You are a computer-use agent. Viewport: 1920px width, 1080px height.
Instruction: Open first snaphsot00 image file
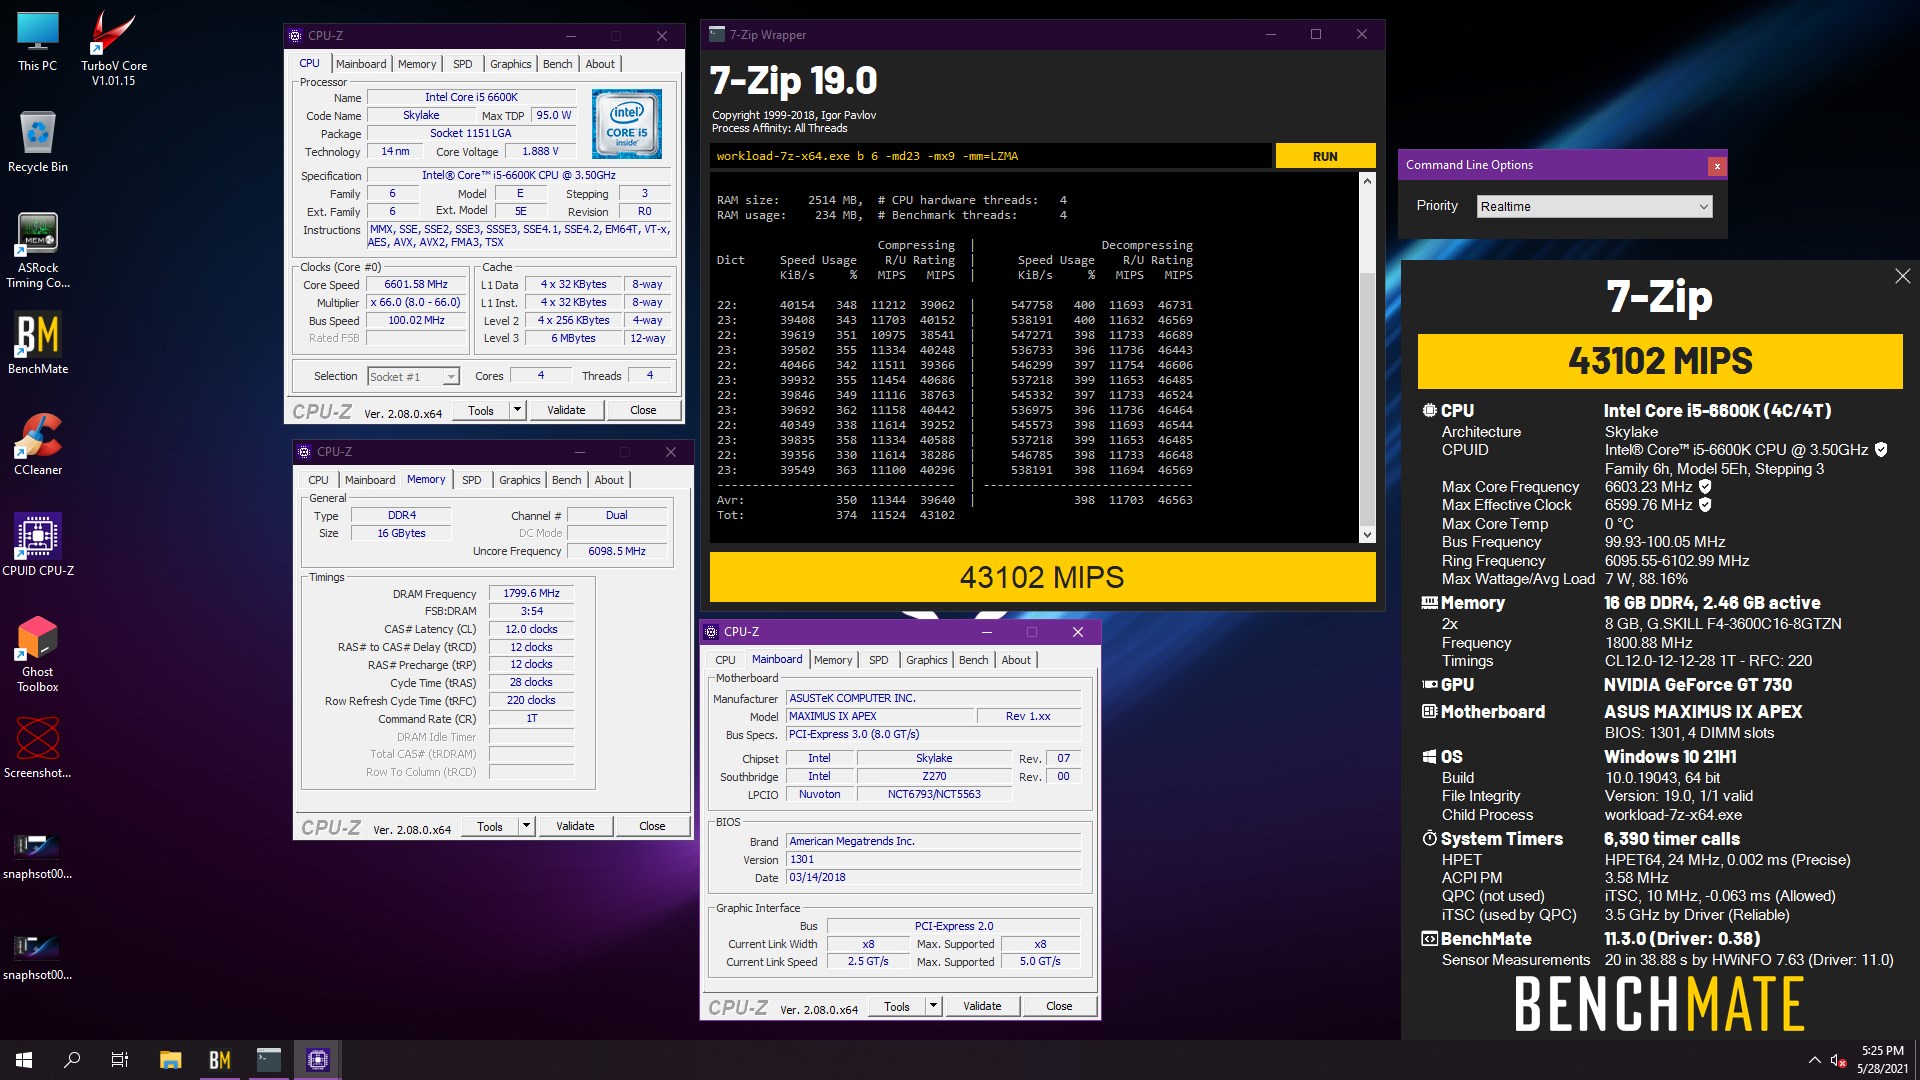(37, 855)
